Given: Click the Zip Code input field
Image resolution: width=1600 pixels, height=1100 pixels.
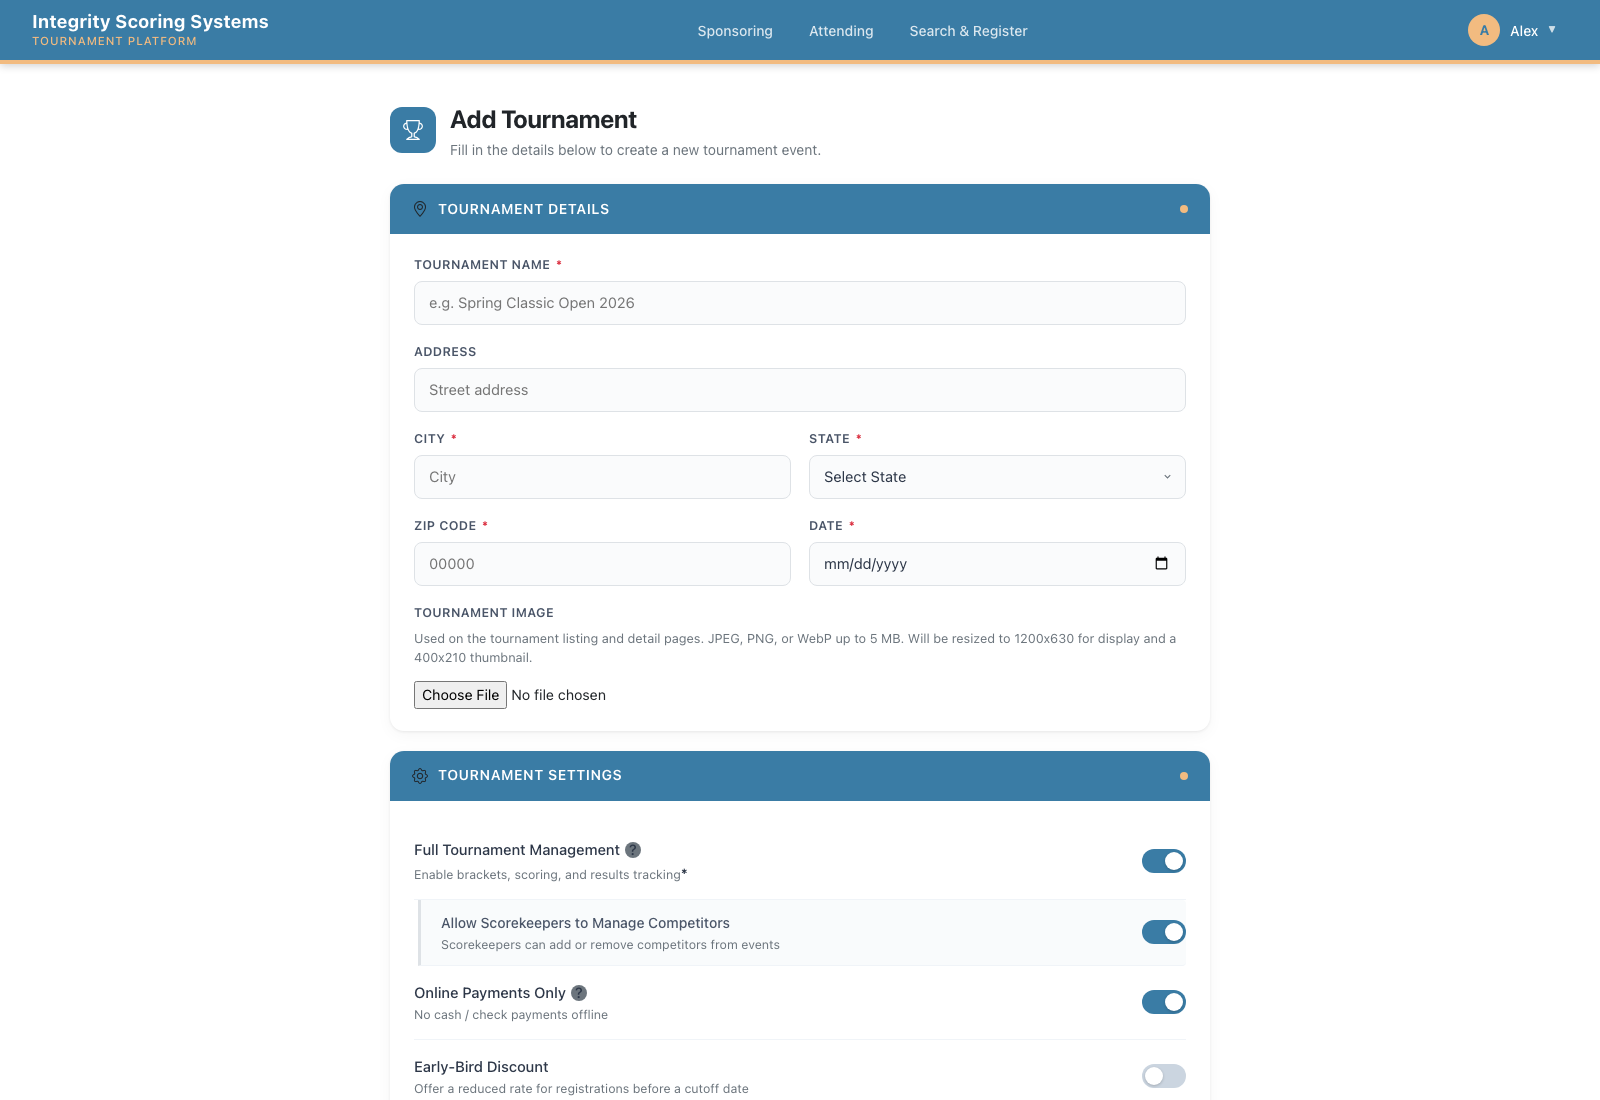Looking at the screenshot, I should pyautogui.click(x=602, y=564).
